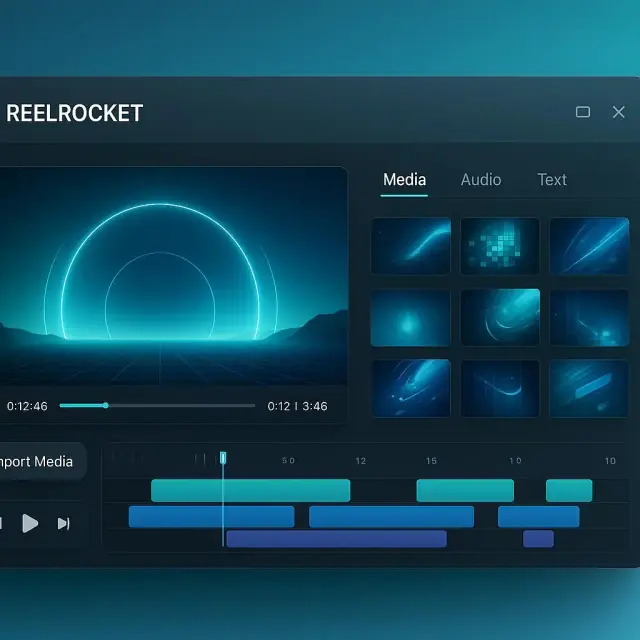The image size is (640, 640).
Task: Click the Play button
Action: (x=30, y=523)
